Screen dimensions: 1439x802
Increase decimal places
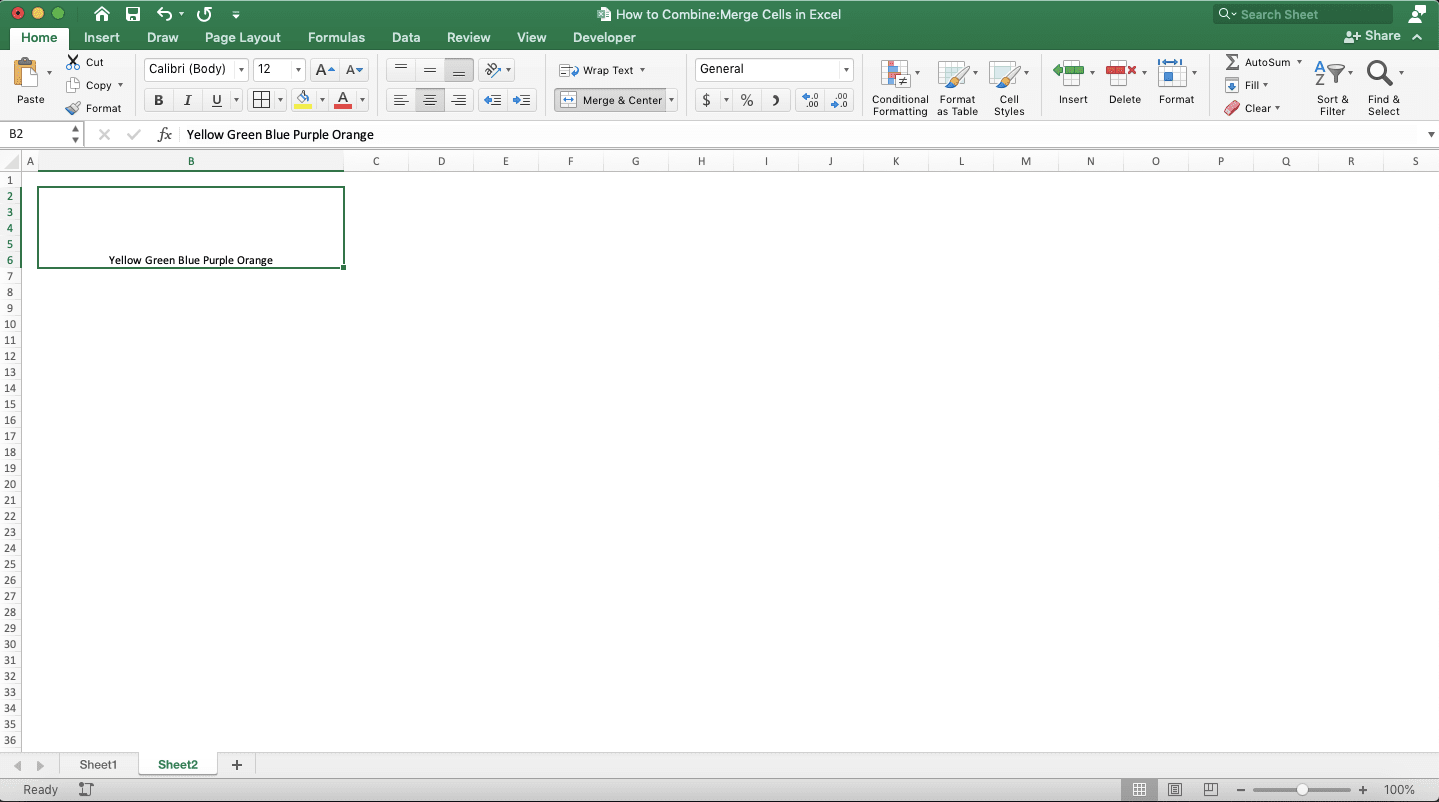tap(811, 100)
